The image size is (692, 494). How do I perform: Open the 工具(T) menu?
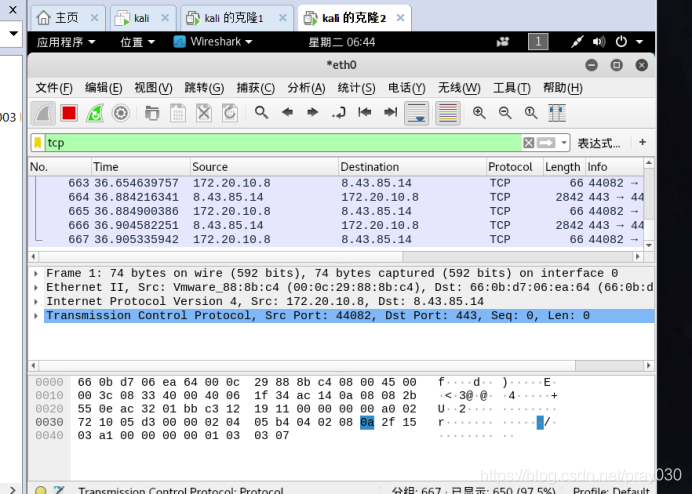pyautogui.click(x=512, y=88)
